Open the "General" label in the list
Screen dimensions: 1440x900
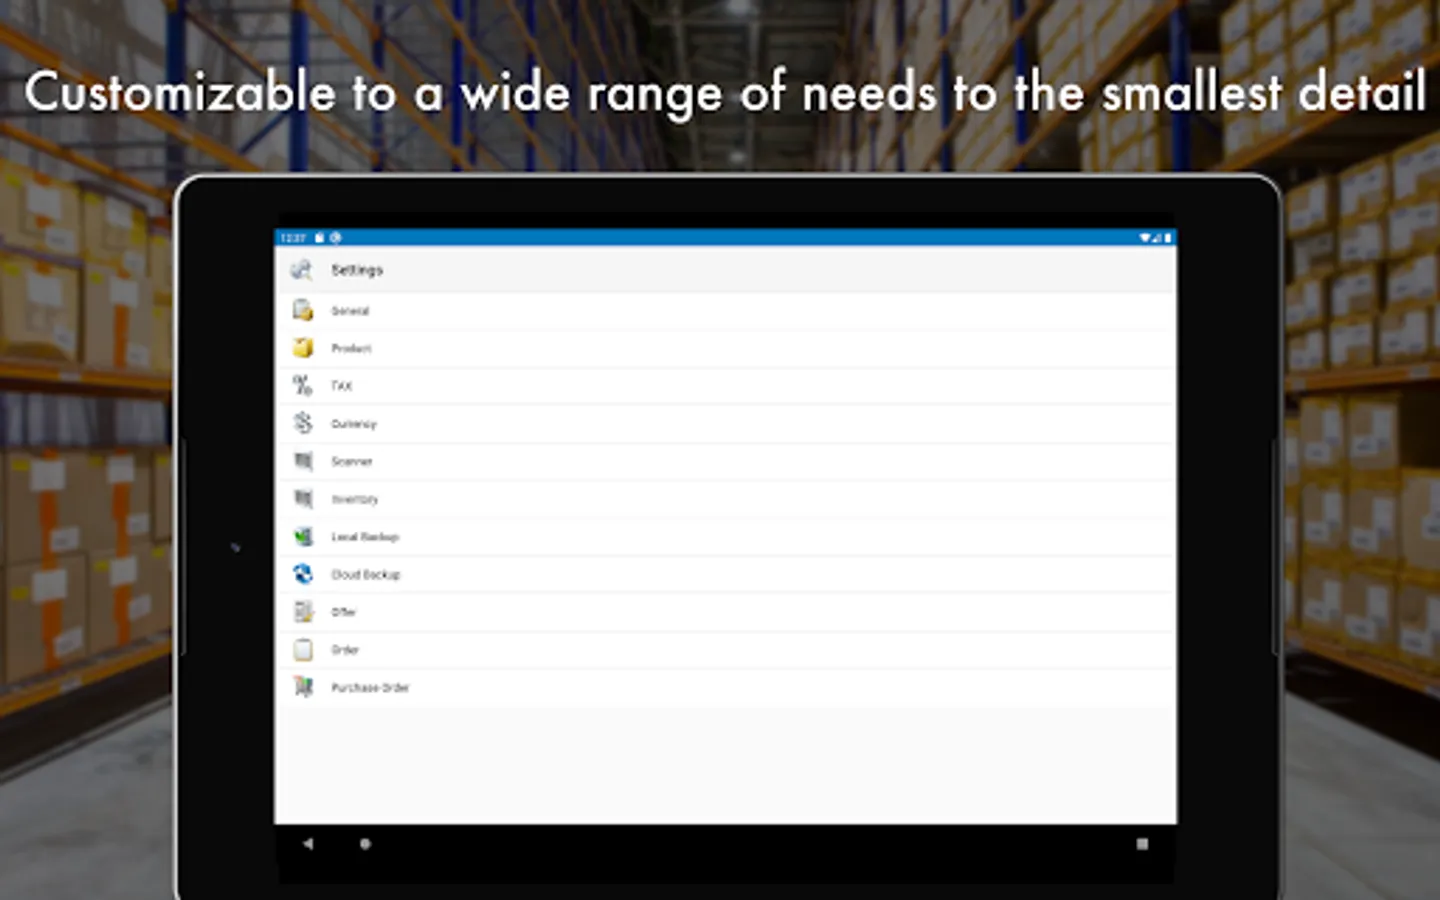(350, 311)
